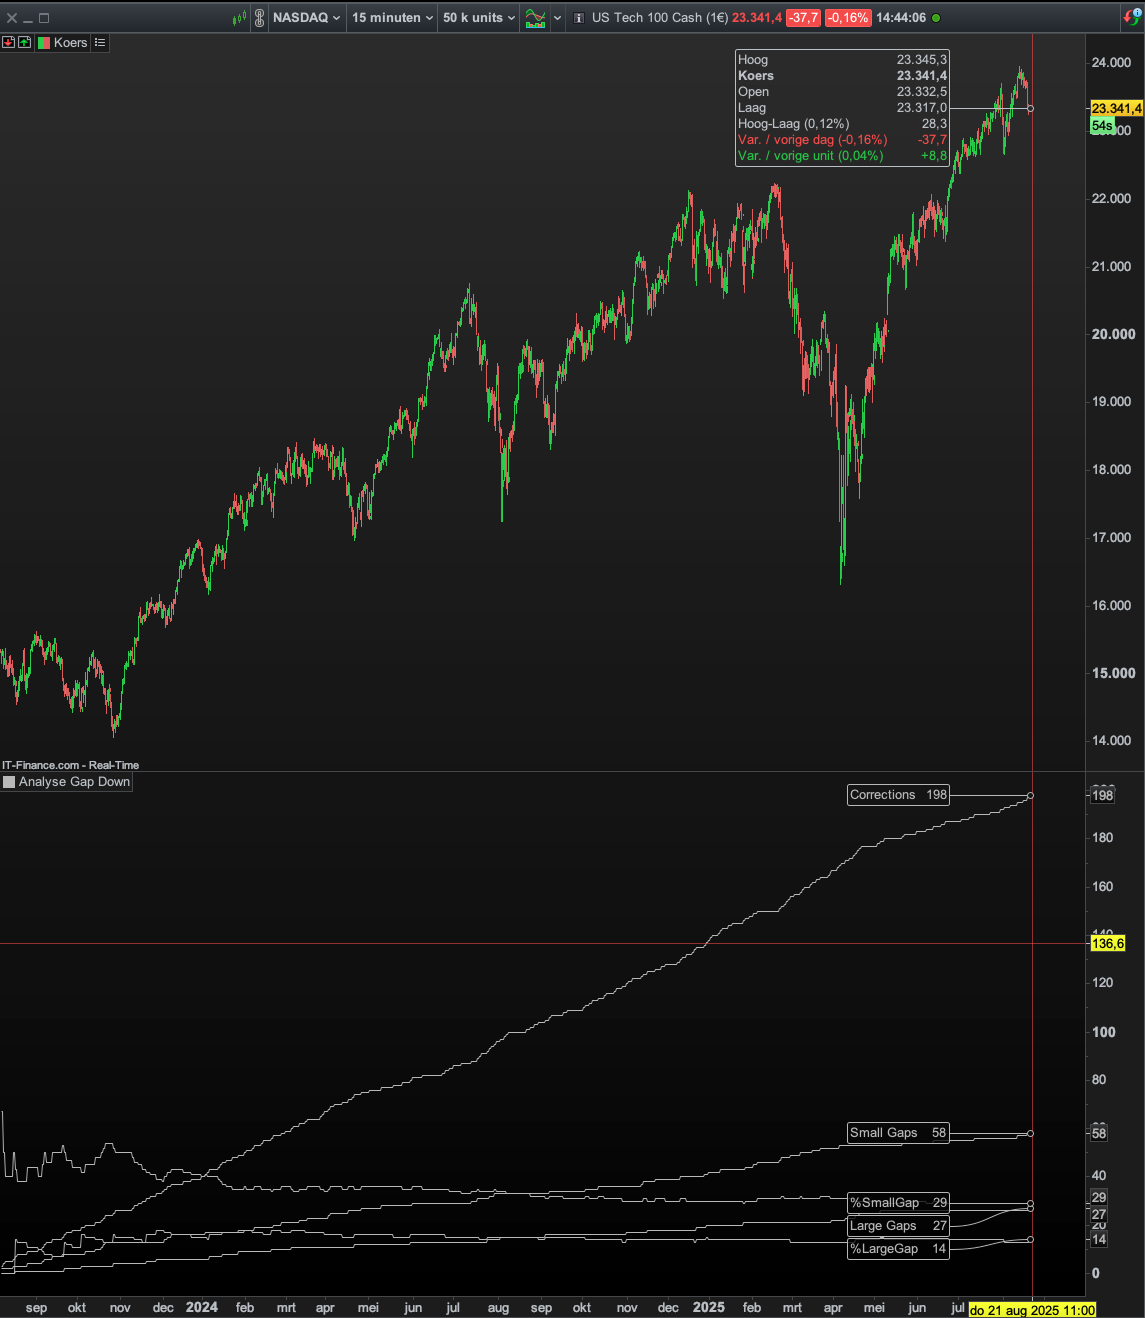
Task: Click the yellow 23.341,4 price tag on axis
Action: (x=1116, y=108)
